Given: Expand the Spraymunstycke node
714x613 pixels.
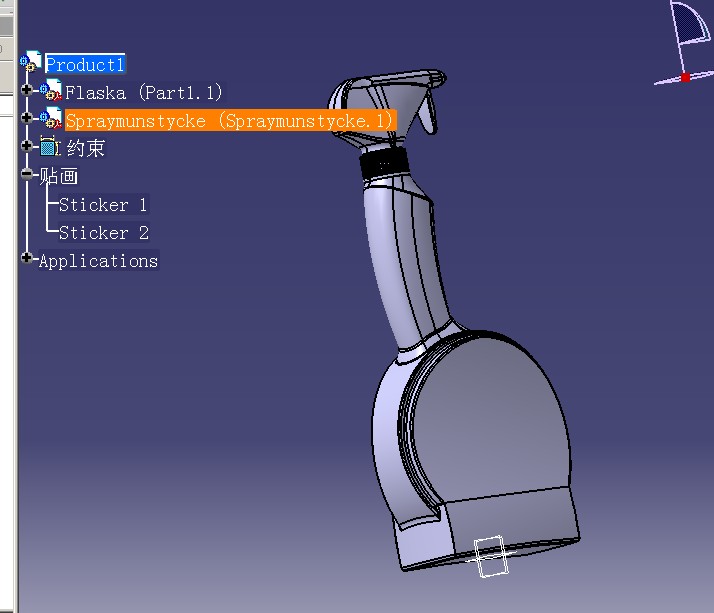Looking at the screenshot, I should click(x=27, y=117).
